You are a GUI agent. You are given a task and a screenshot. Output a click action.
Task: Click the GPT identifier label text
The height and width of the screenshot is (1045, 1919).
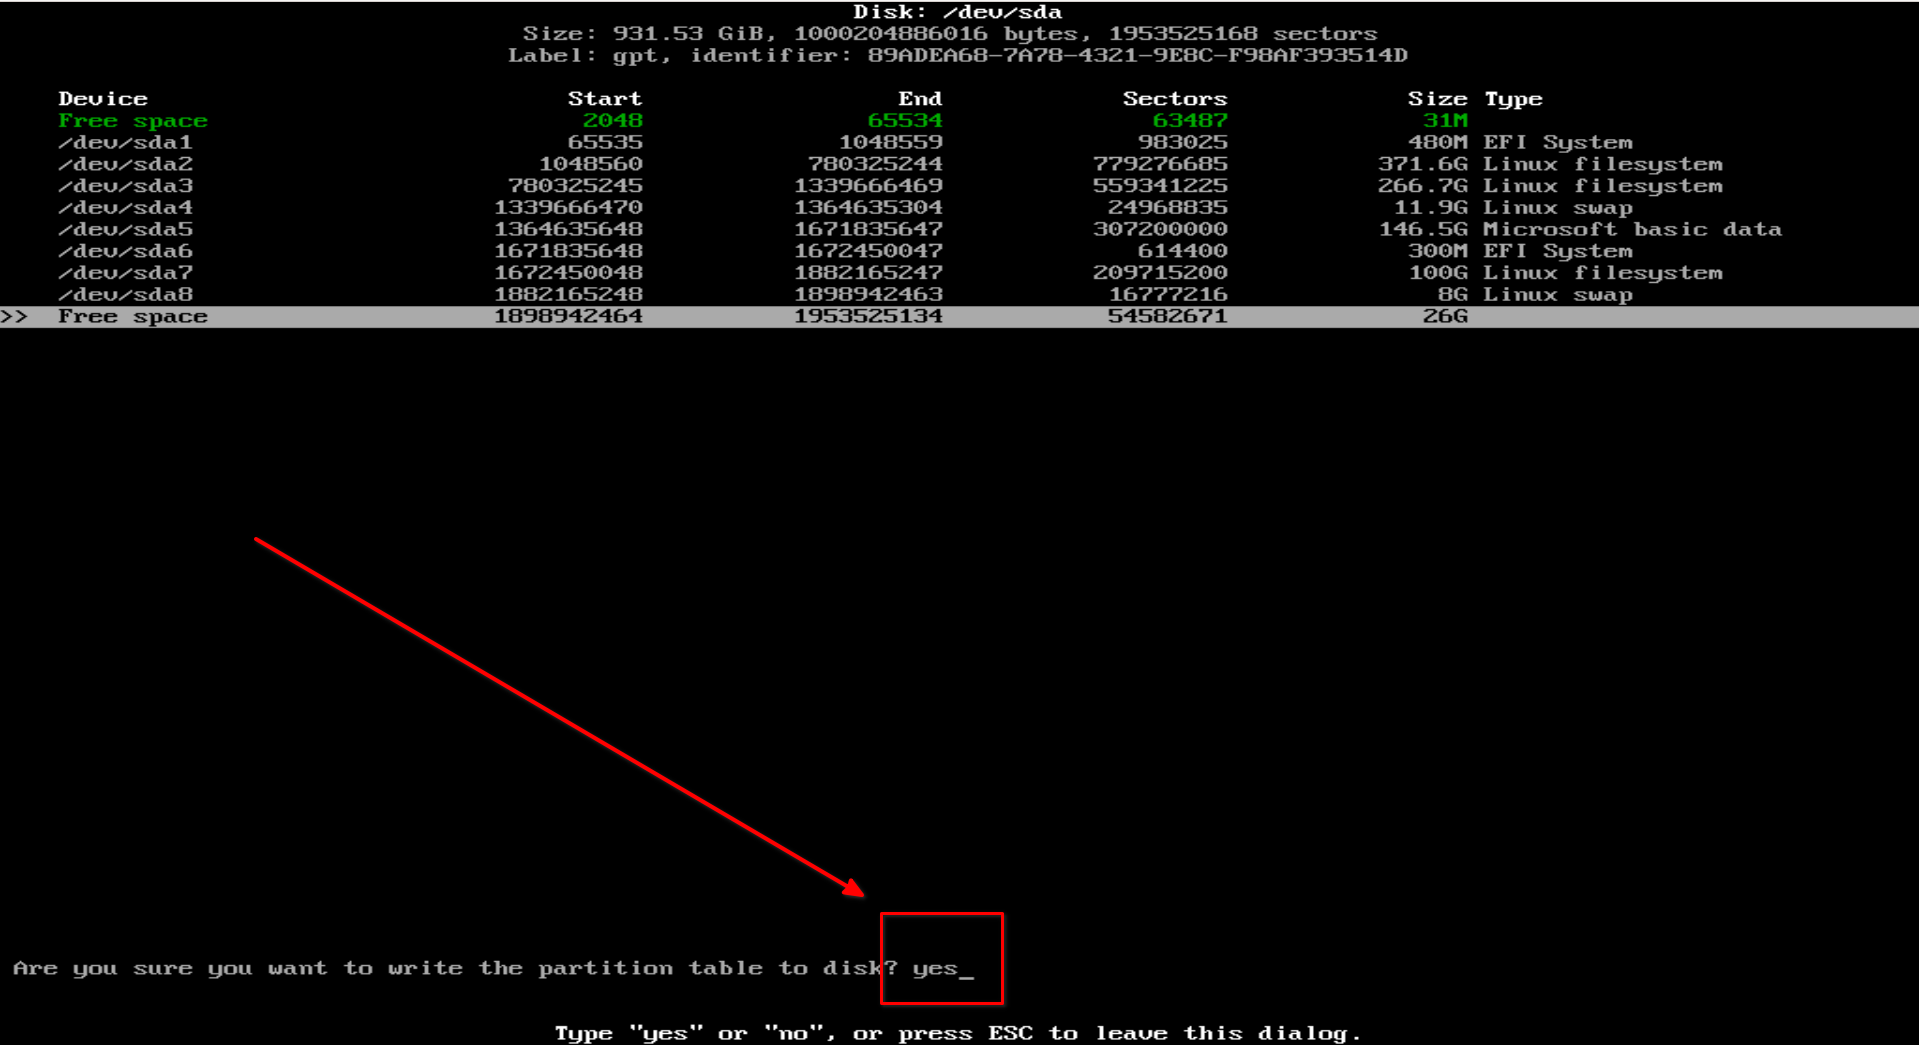pyautogui.click(x=959, y=55)
